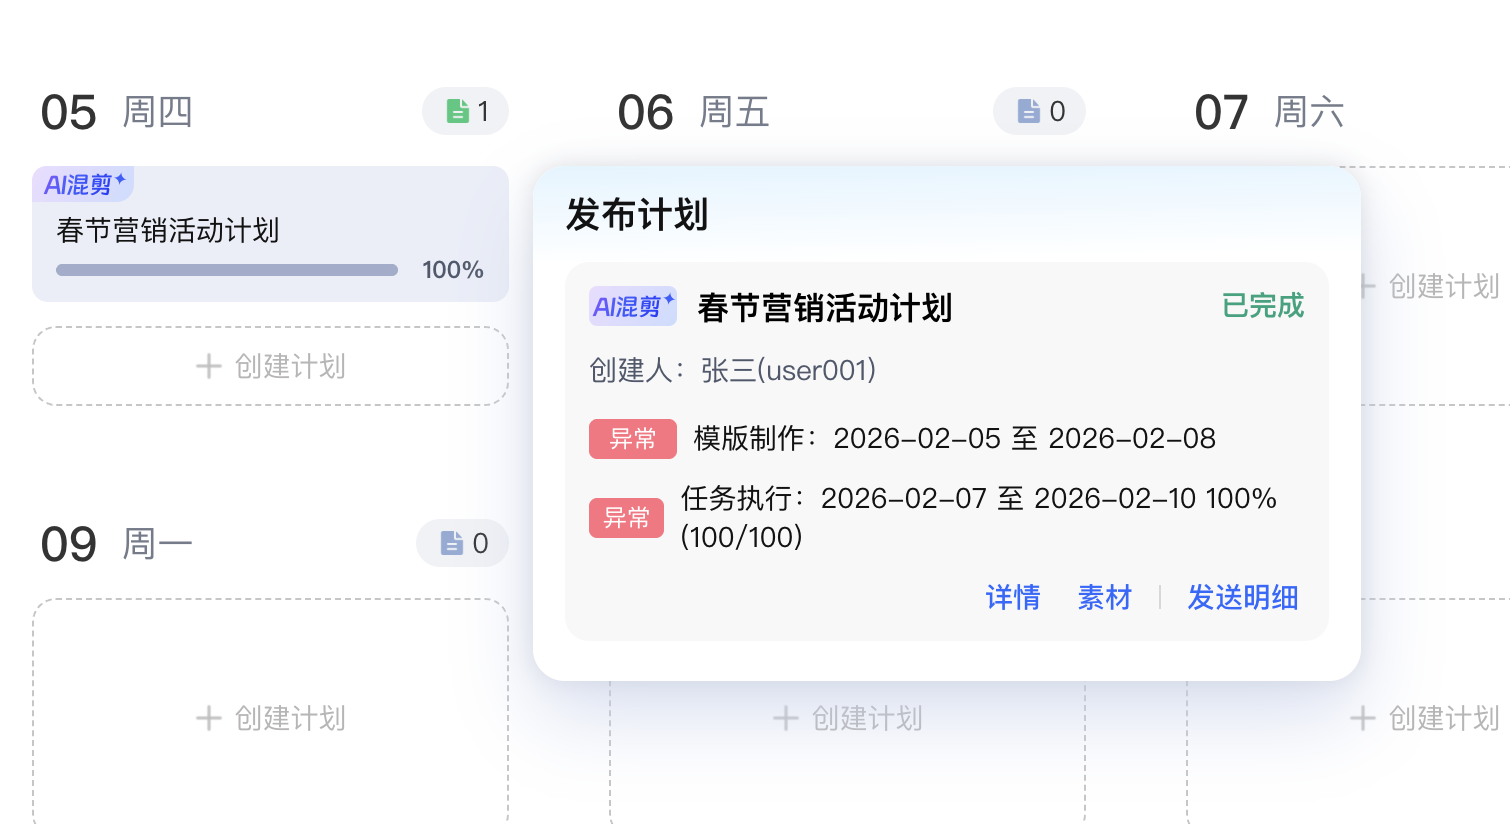Click the AI混剪 tag on Thursday's plan card

tap(84, 184)
